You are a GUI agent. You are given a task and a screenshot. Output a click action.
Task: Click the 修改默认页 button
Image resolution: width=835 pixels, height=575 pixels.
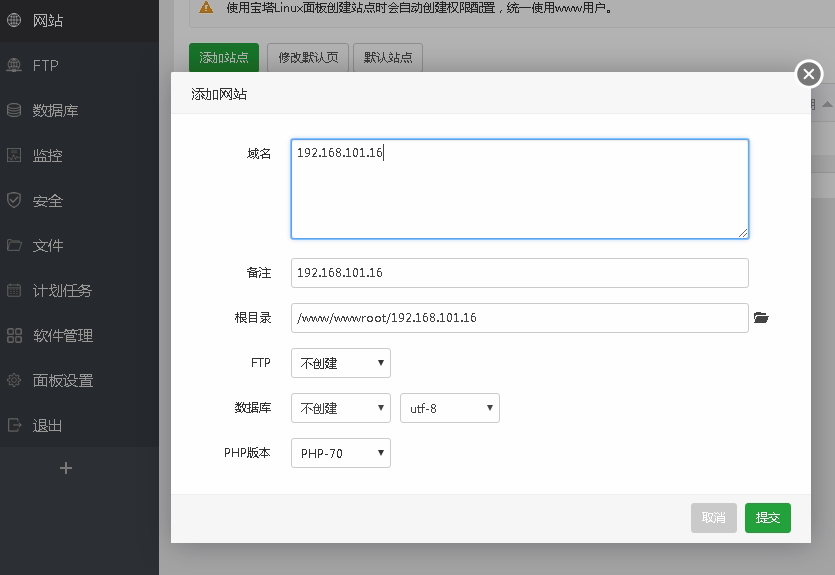click(x=308, y=57)
